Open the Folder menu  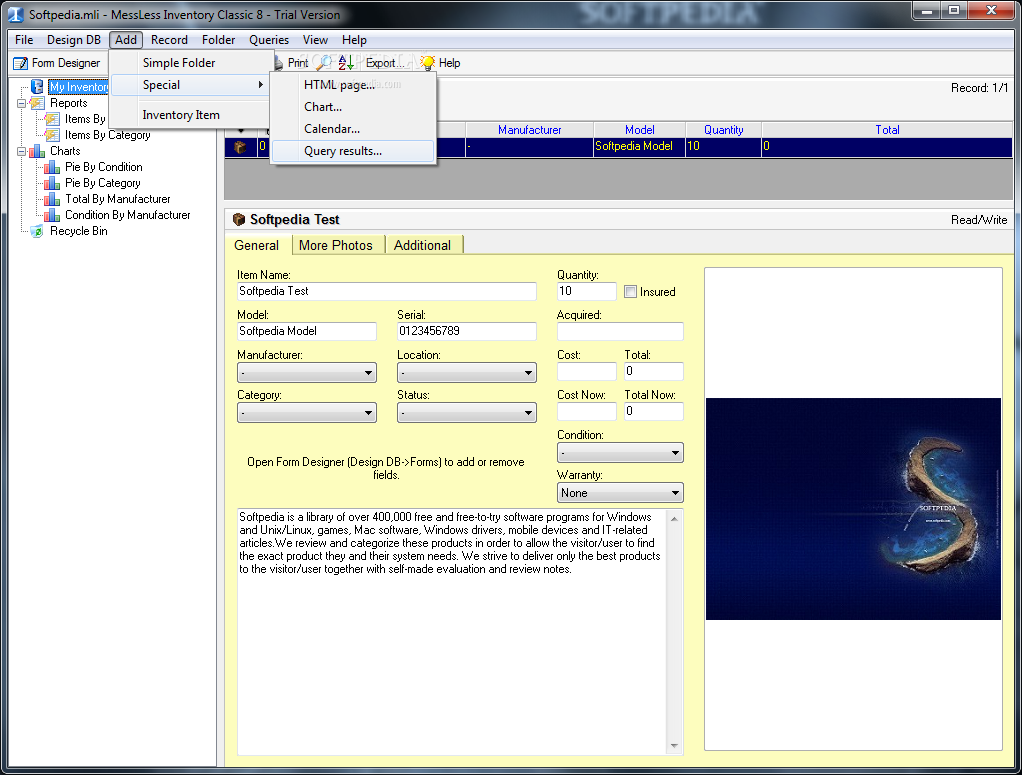(x=218, y=40)
